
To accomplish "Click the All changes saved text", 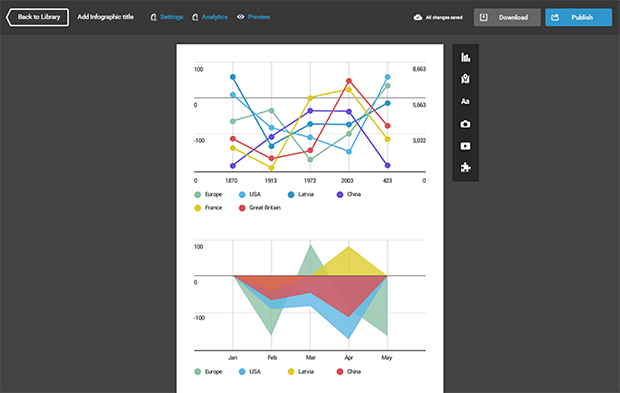I will [x=444, y=17].
